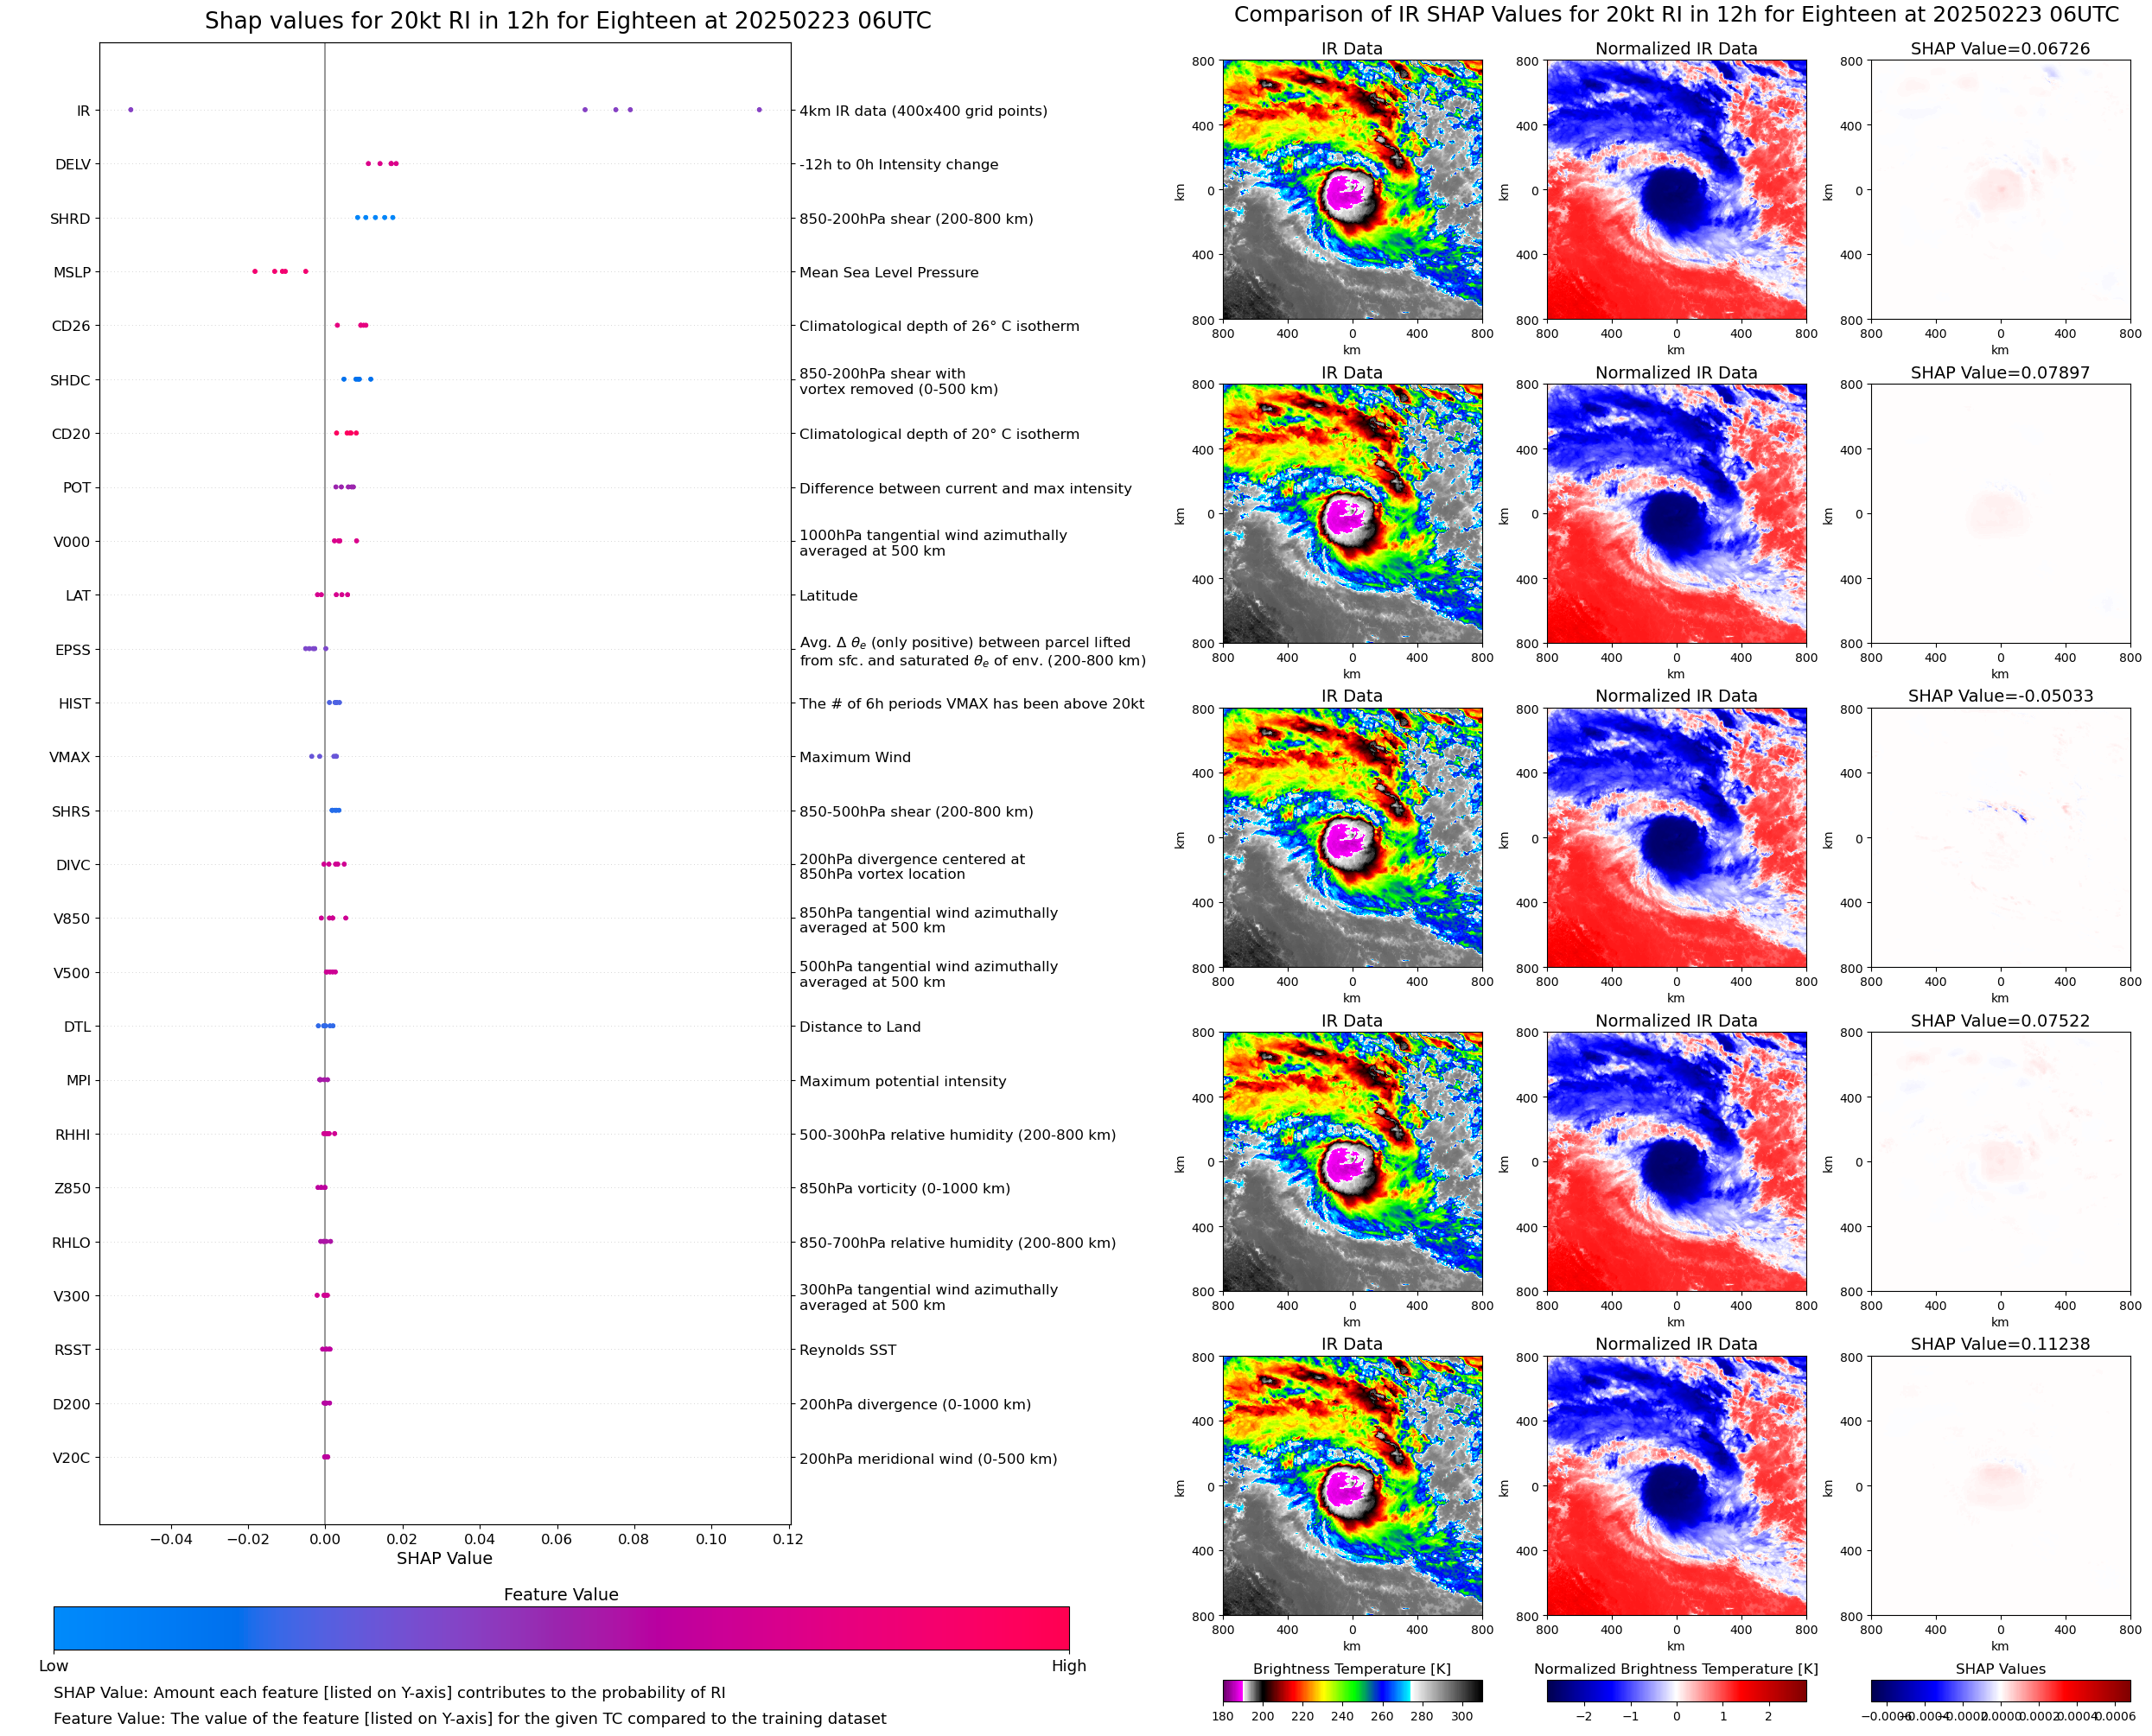Click the rightmost IR SHAP data point
2152x1736 pixels.
click(759, 110)
